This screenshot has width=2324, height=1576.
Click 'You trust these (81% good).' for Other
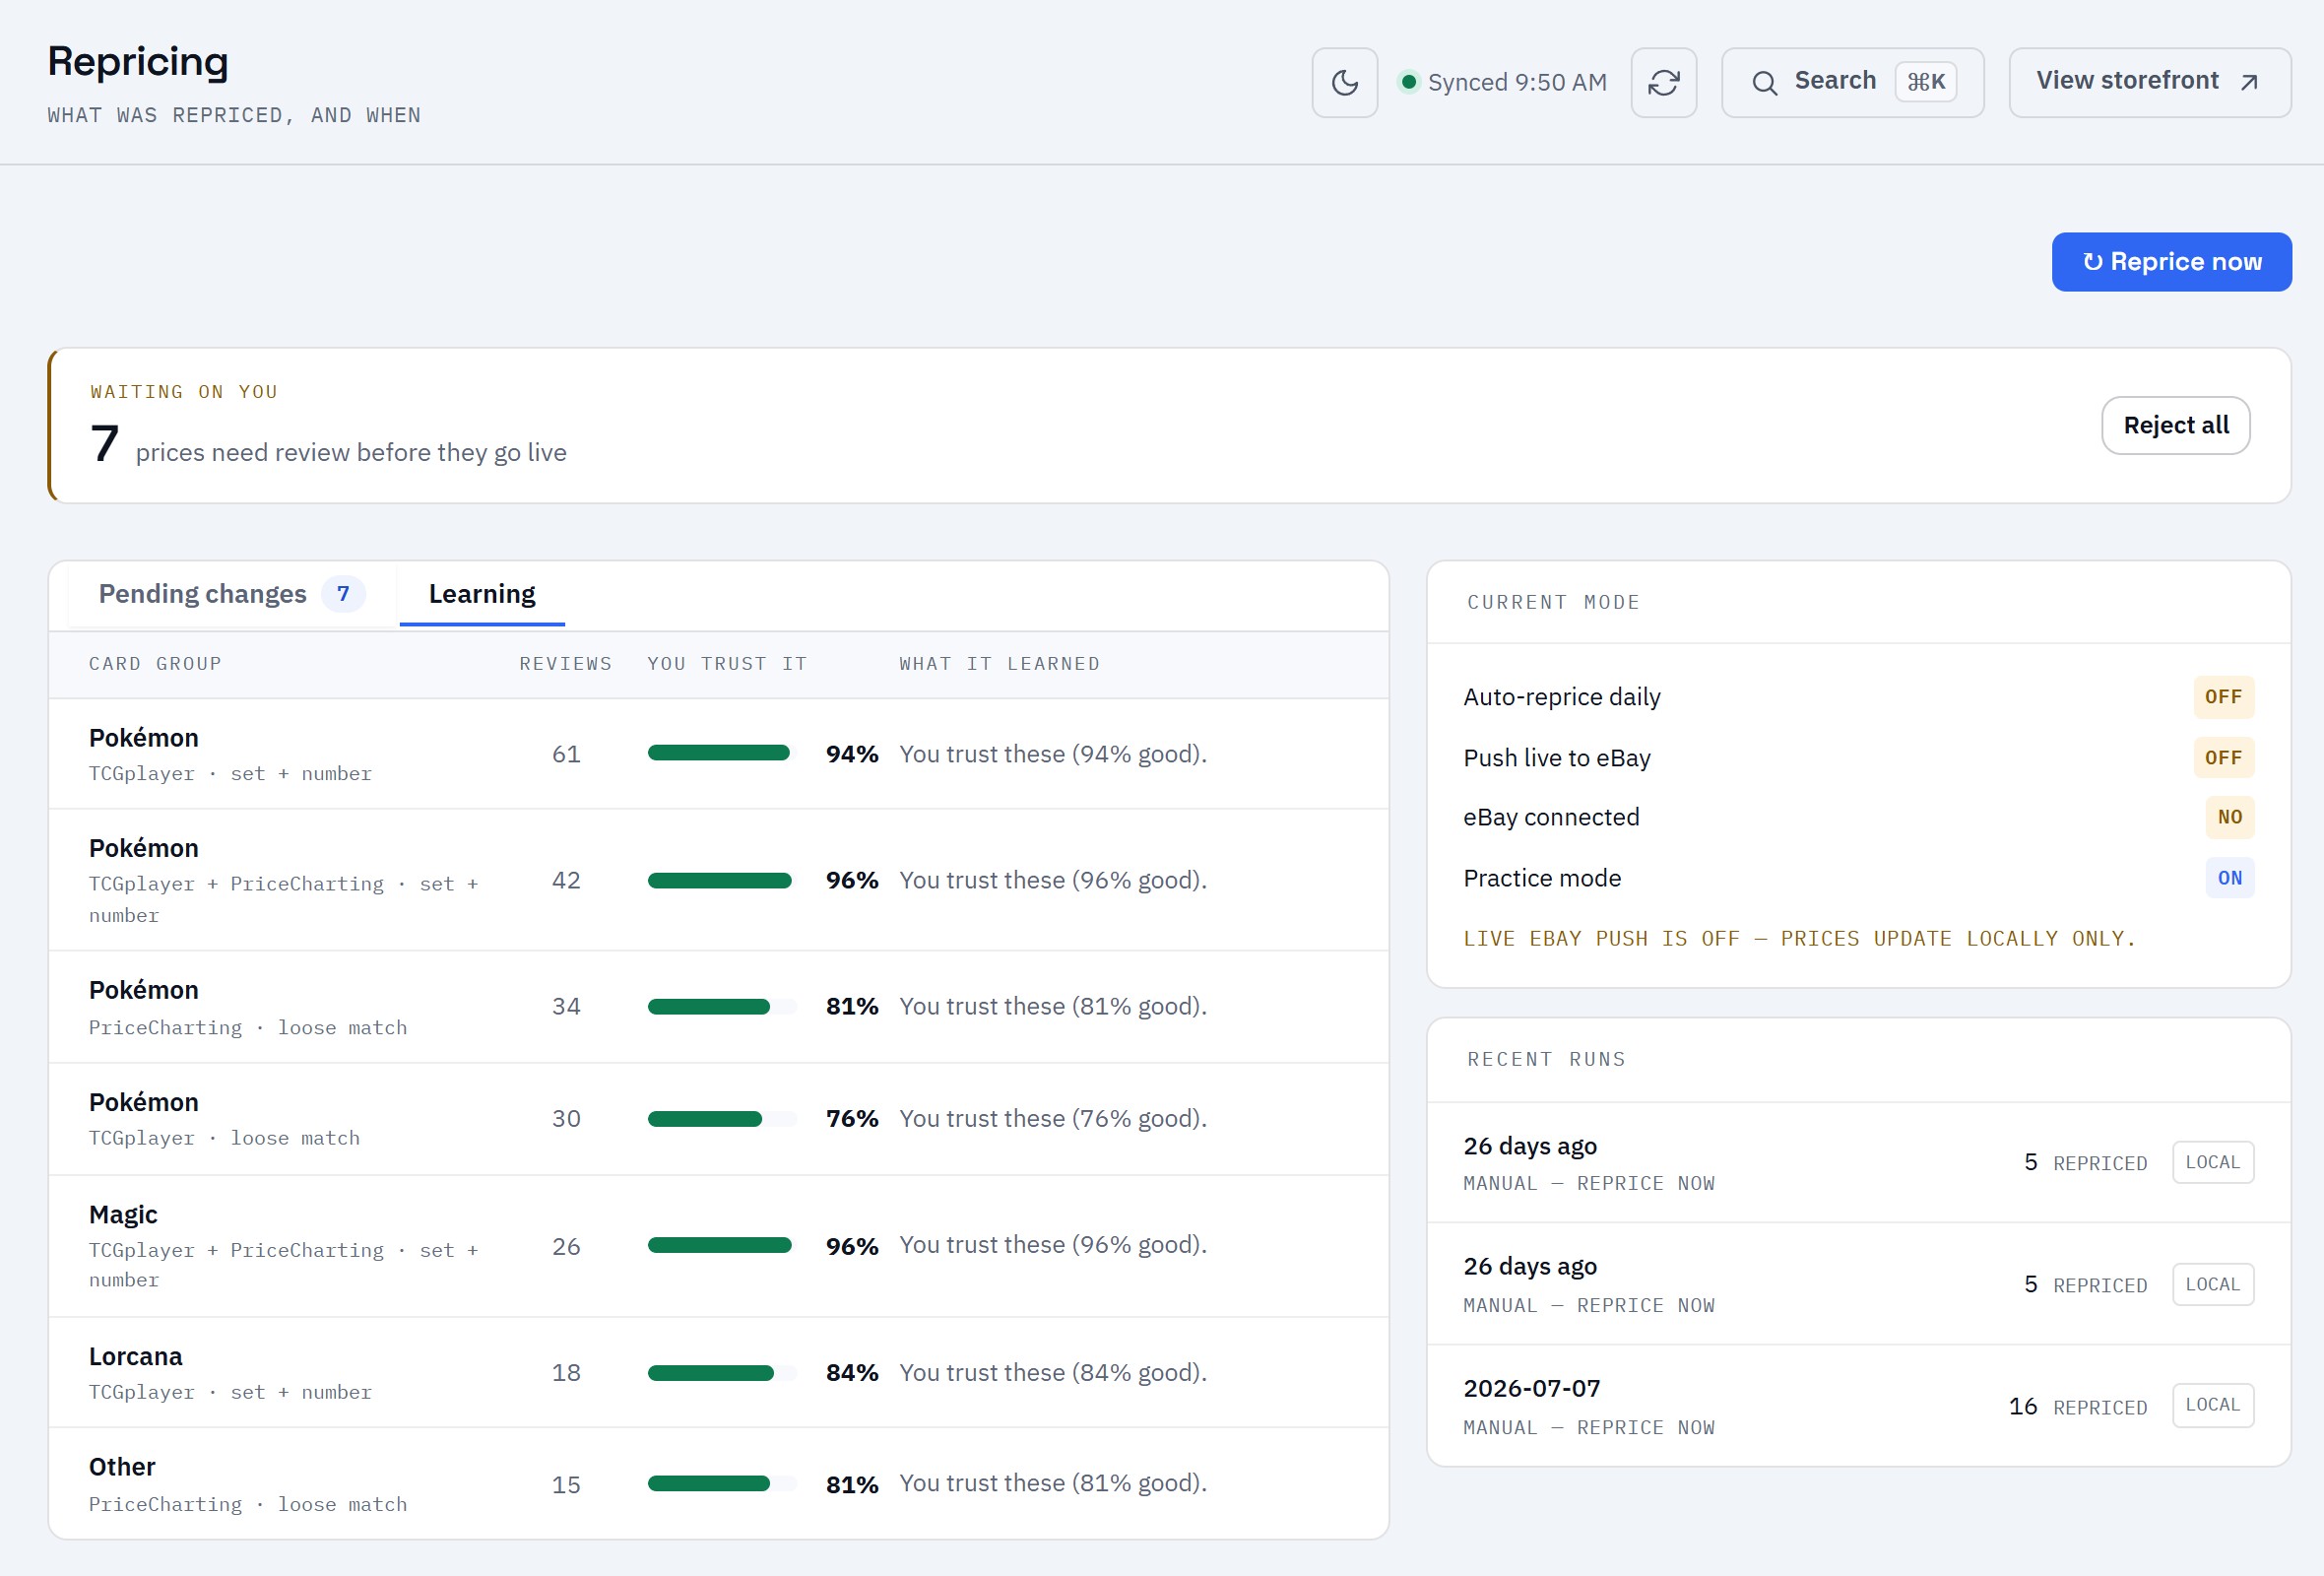(1053, 1483)
